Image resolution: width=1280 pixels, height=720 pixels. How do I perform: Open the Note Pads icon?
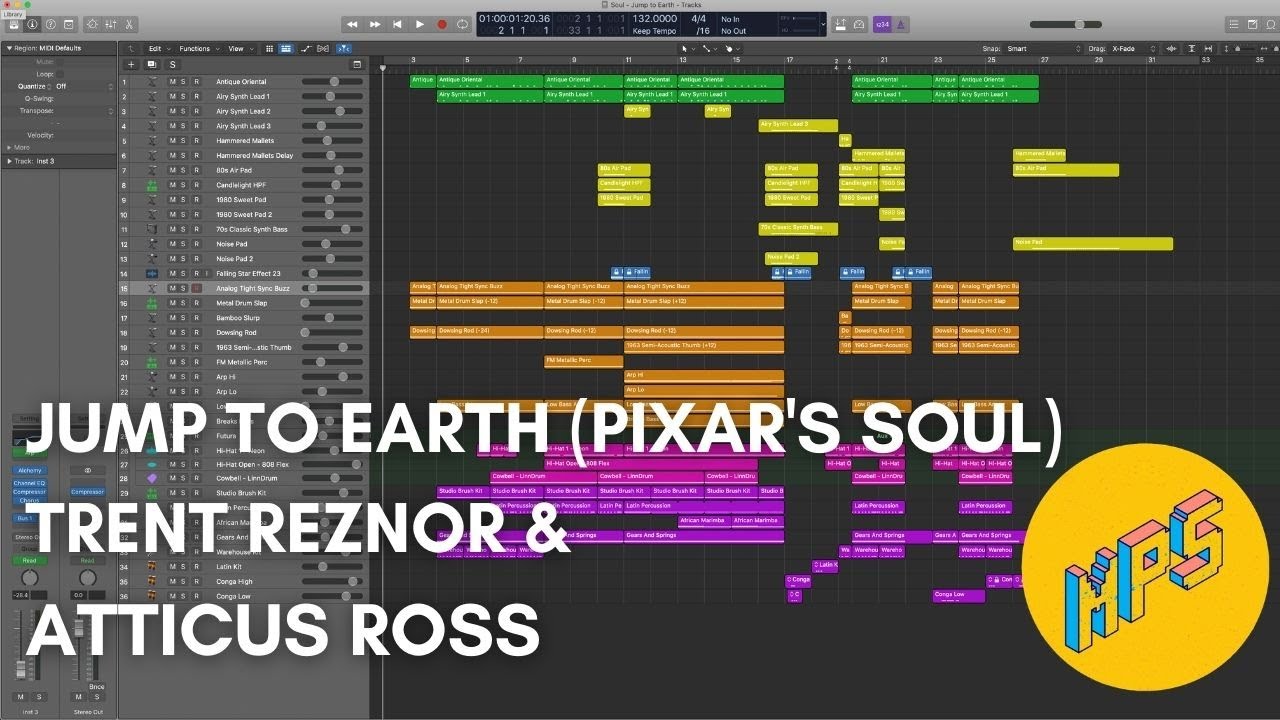(1253, 23)
